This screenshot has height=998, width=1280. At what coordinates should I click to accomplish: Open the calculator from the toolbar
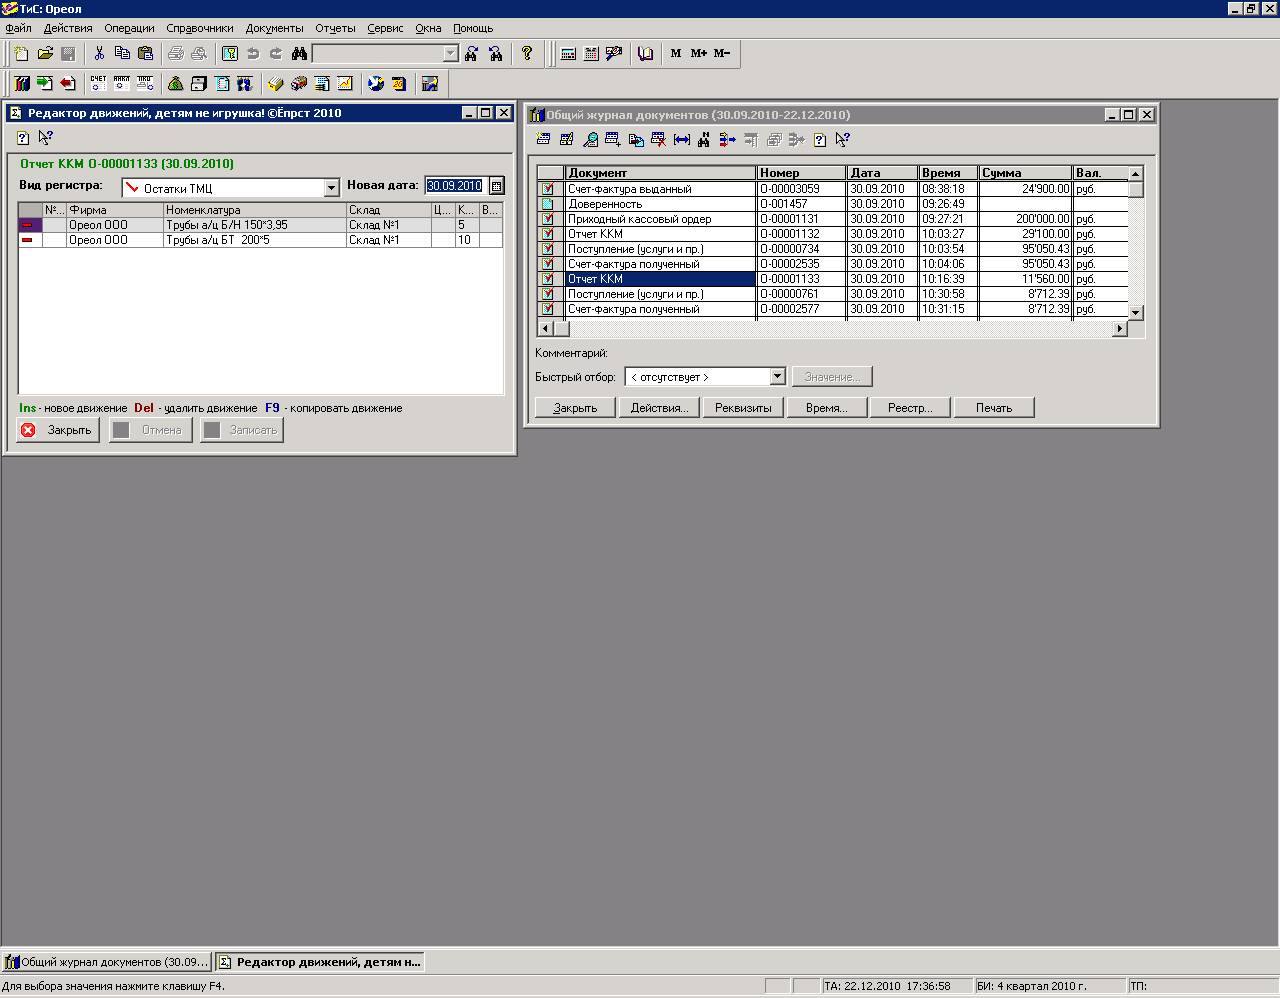click(568, 53)
